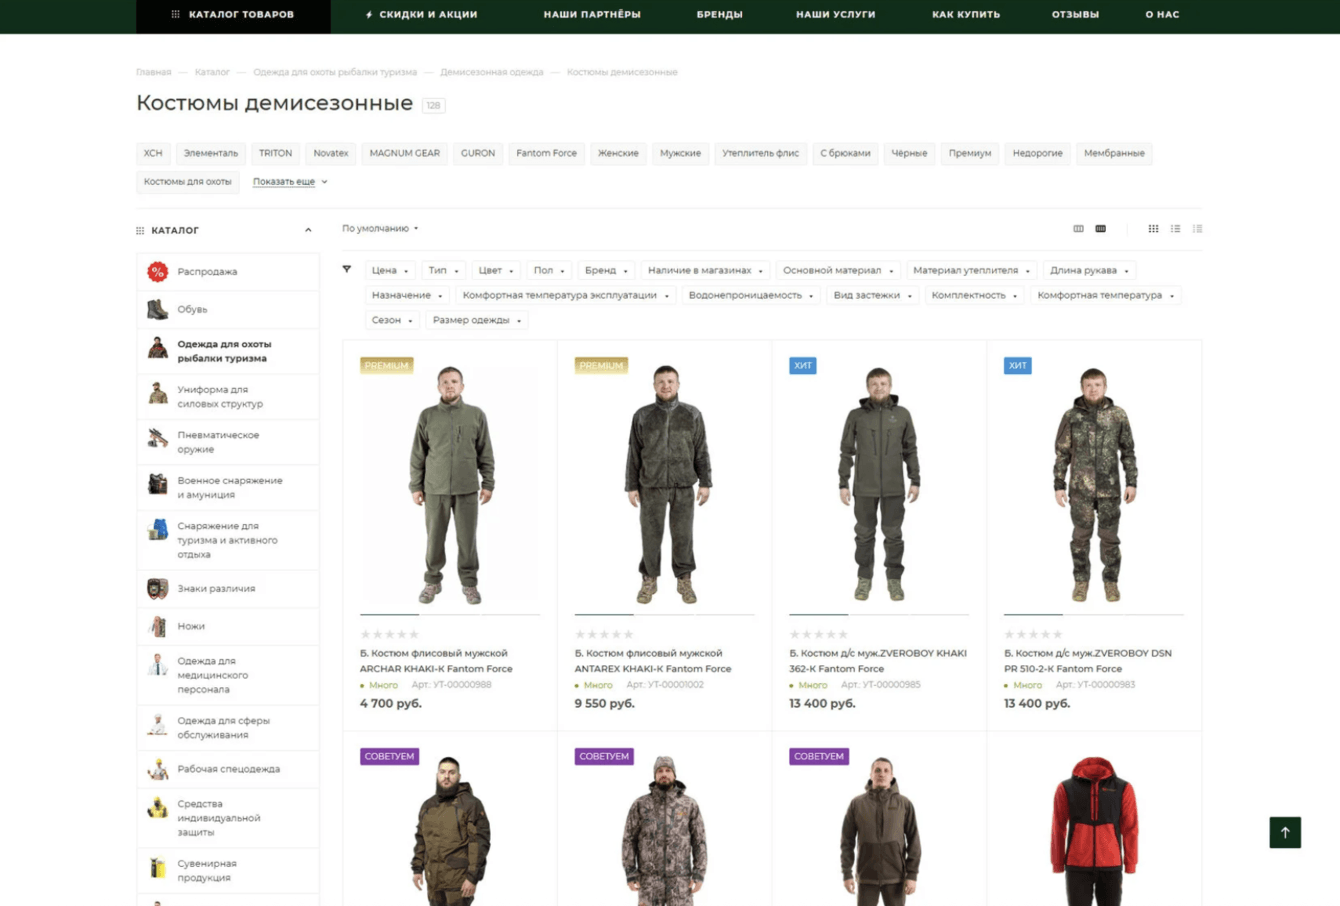Select four-column layout toggle
The height and width of the screenshot is (906, 1340).
pyautogui.click(x=1100, y=229)
